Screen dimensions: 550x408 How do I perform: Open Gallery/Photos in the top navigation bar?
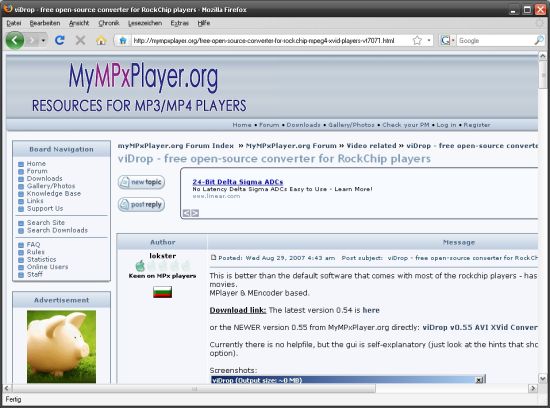click(351, 125)
